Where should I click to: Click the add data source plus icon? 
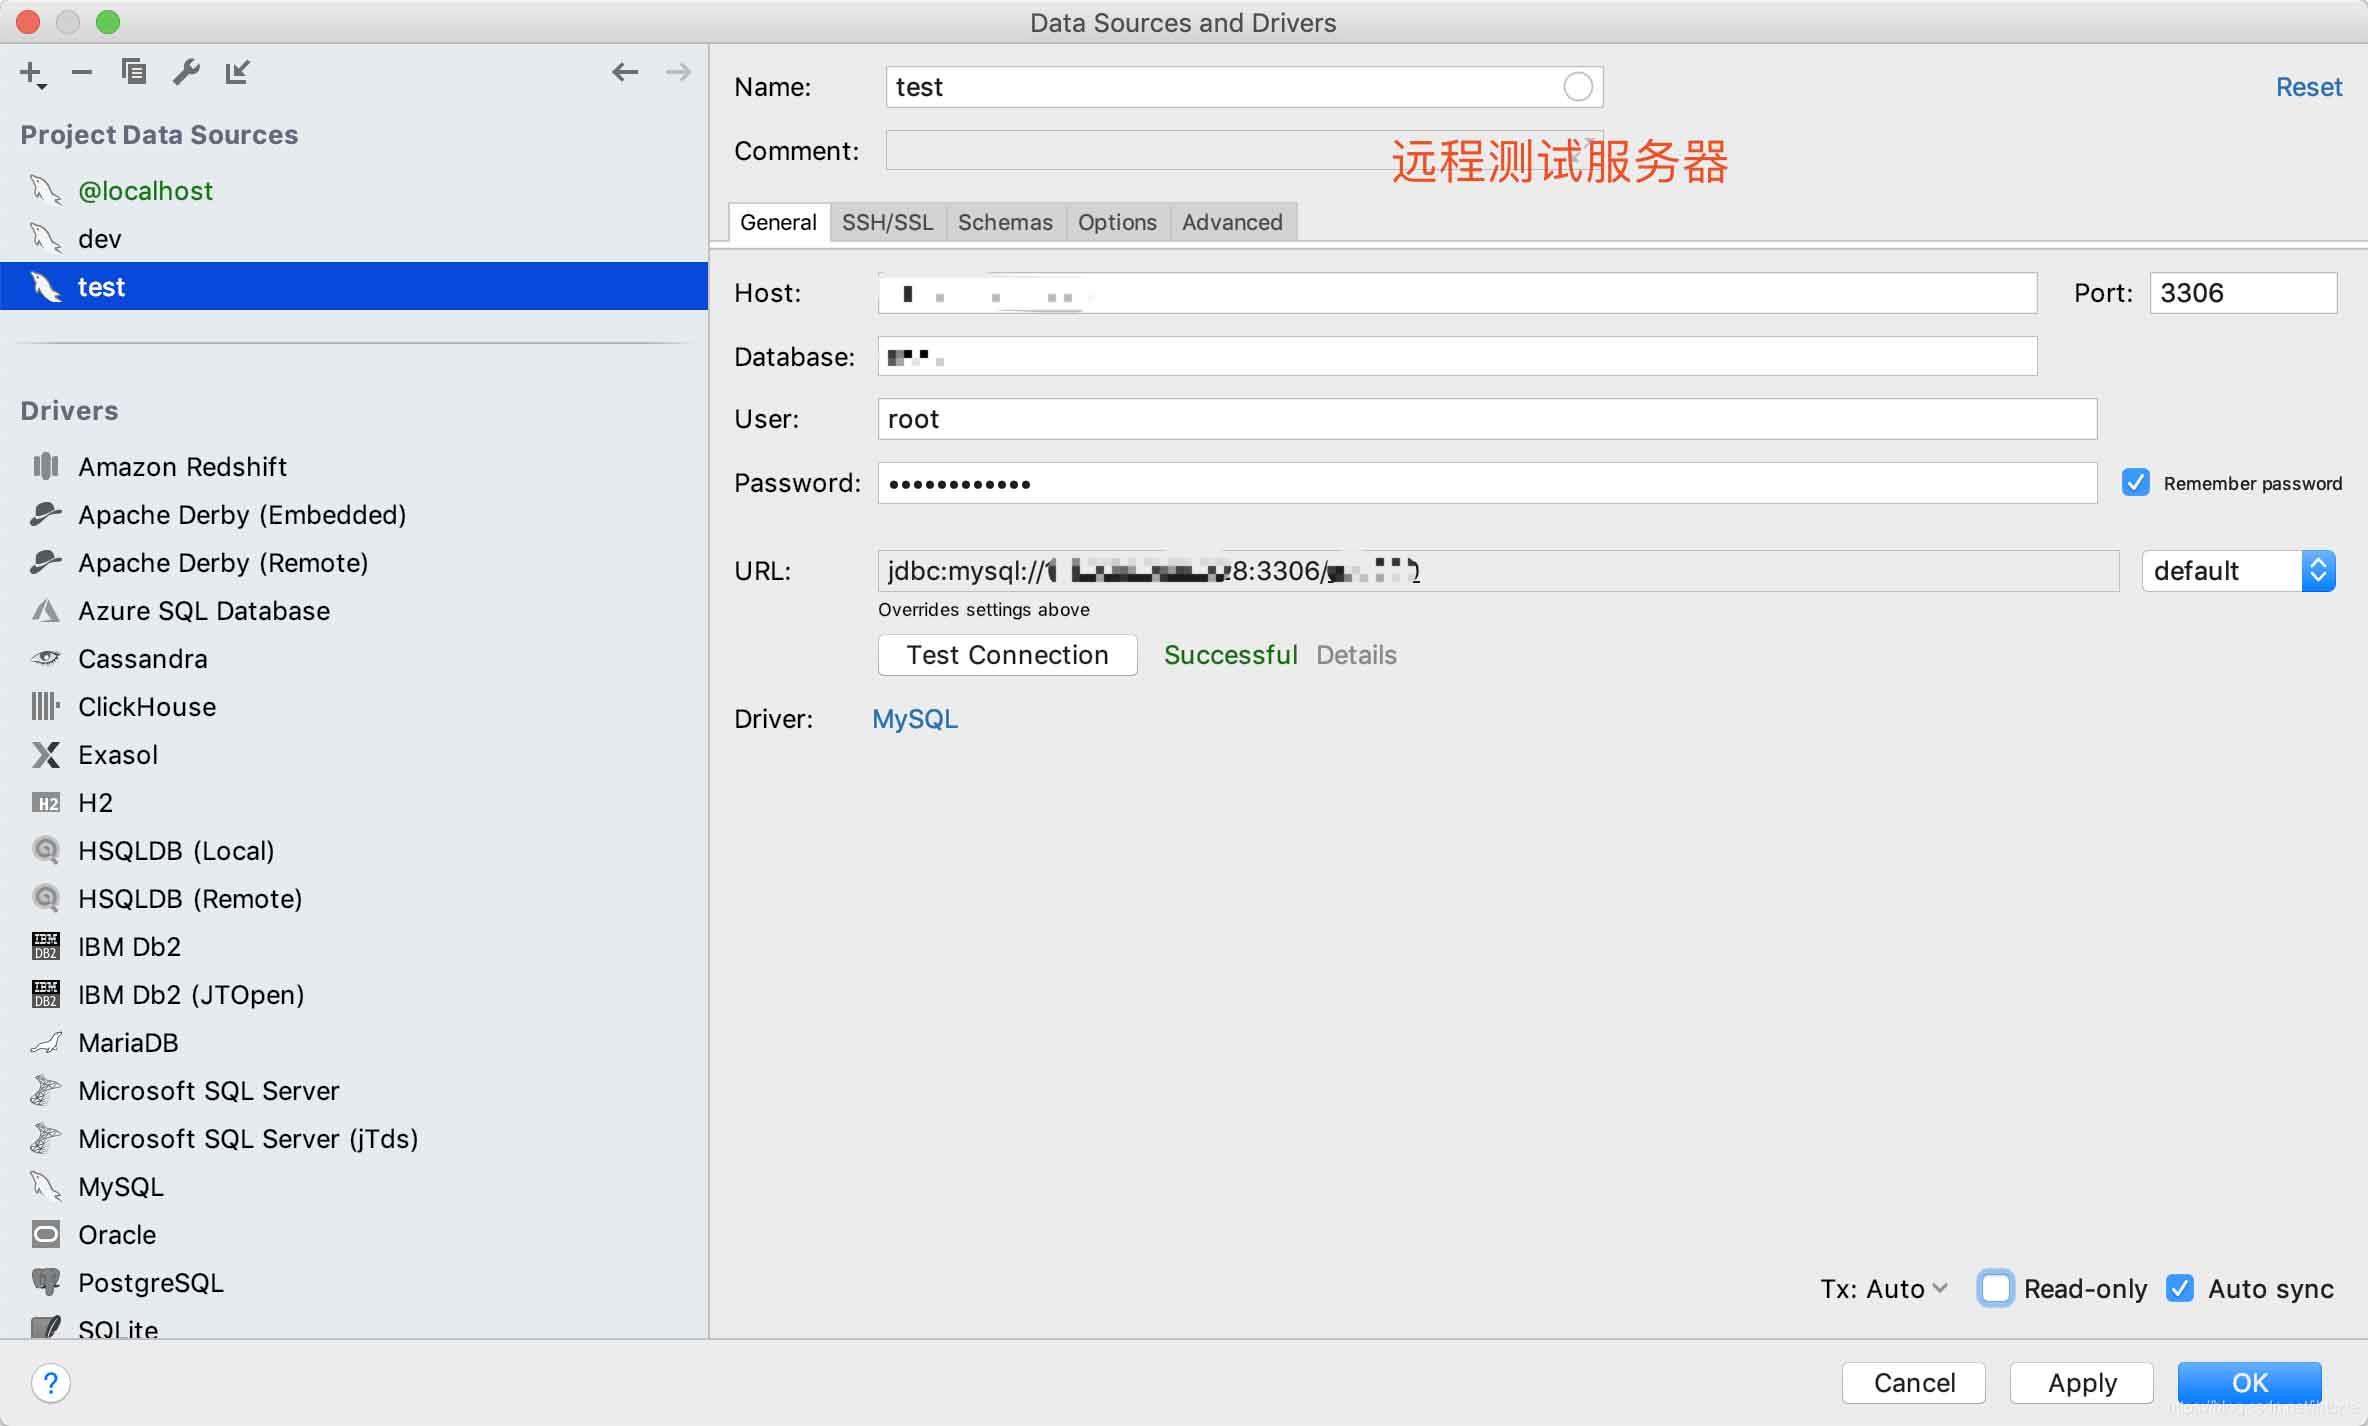pyautogui.click(x=30, y=72)
